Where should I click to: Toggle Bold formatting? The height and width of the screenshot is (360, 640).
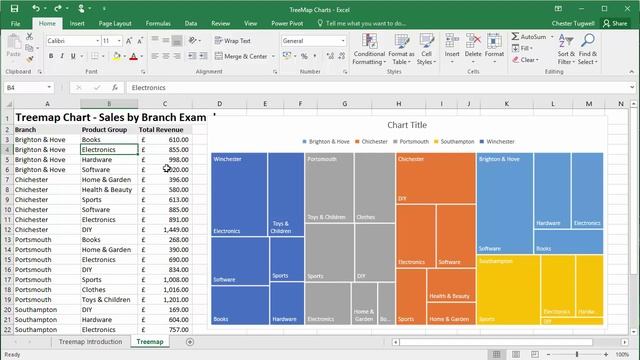point(51,56)
